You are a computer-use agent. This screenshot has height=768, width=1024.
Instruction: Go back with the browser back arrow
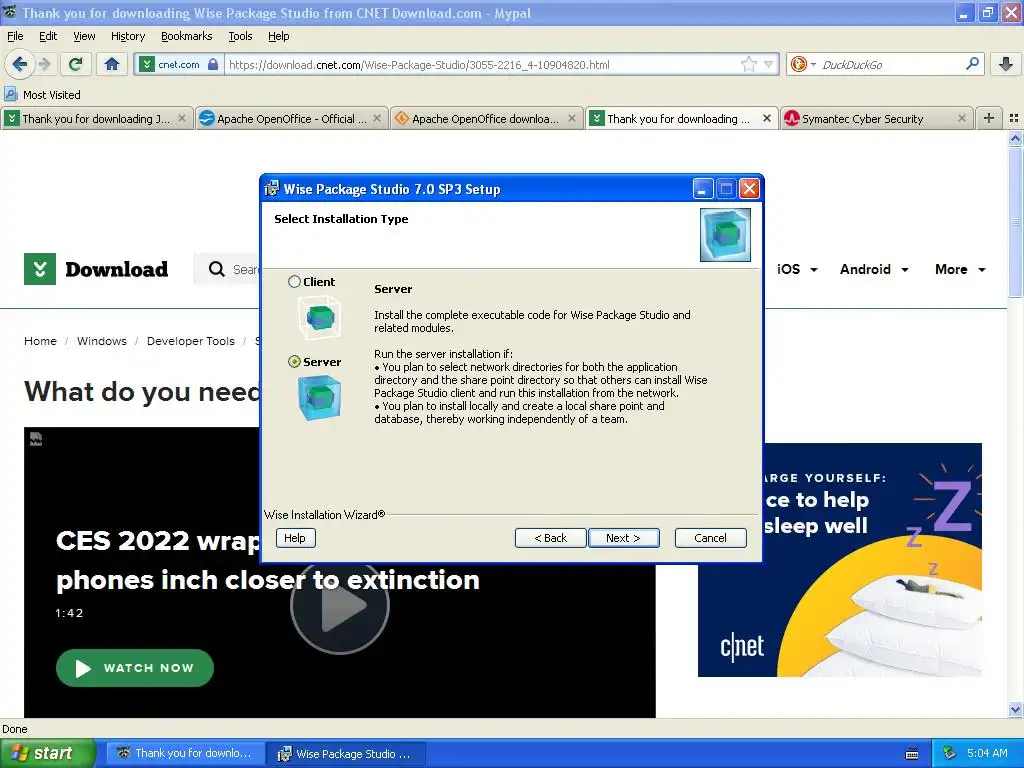coord(20,64)
